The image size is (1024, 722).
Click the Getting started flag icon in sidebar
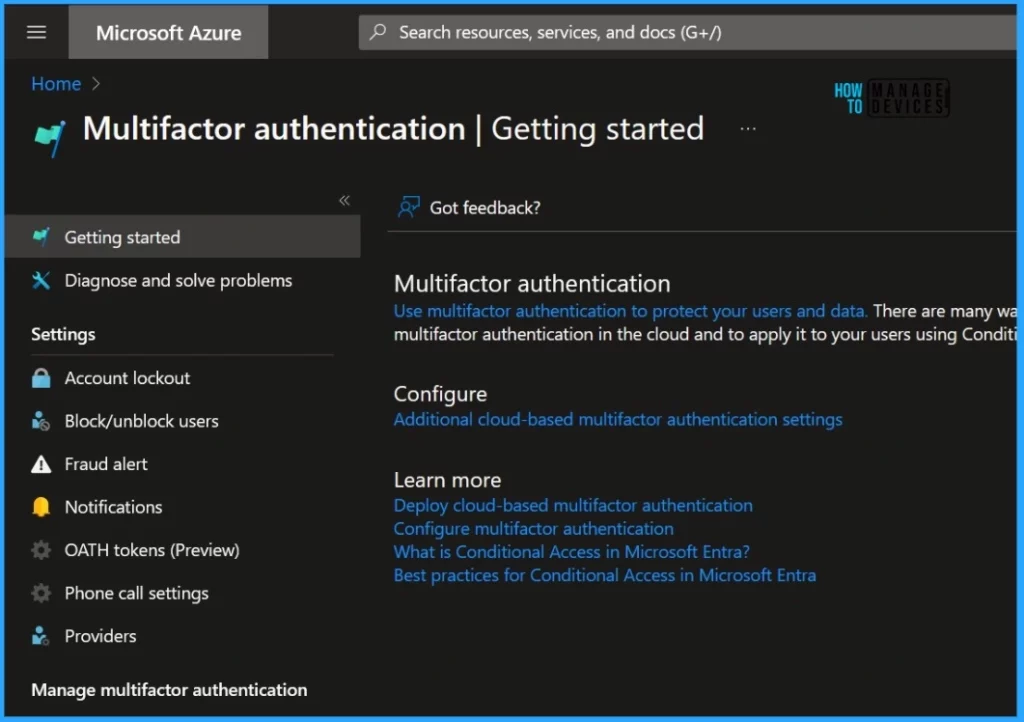[x=41, y=236]
